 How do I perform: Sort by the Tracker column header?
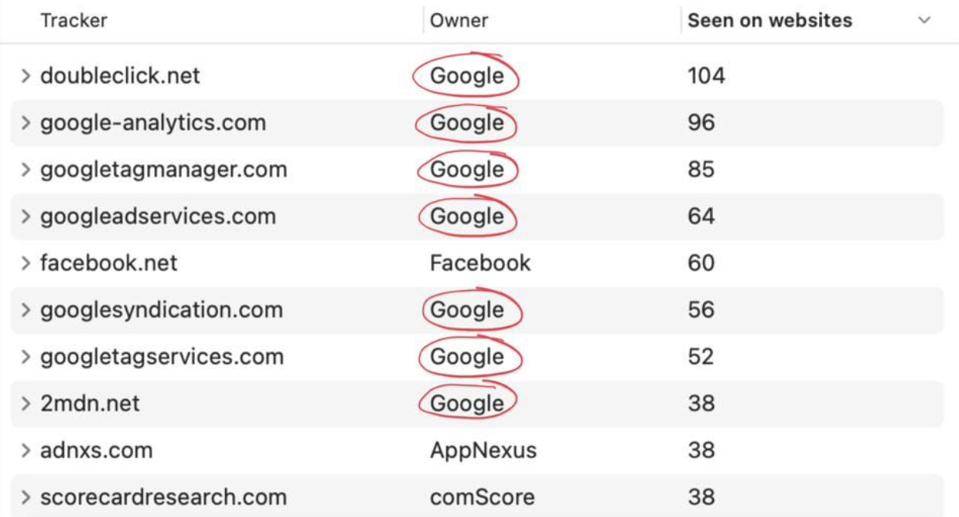tap(74, 20)
